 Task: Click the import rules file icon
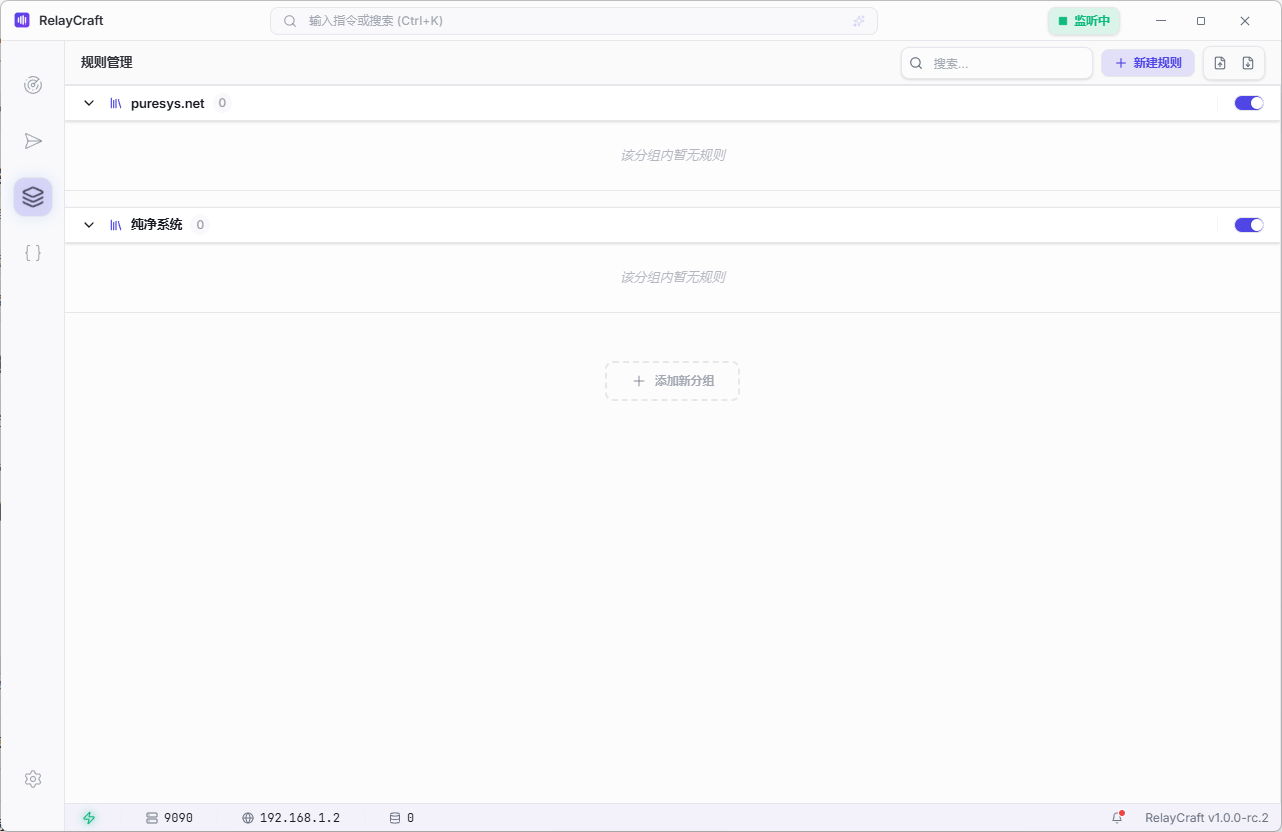[1220, 63]
